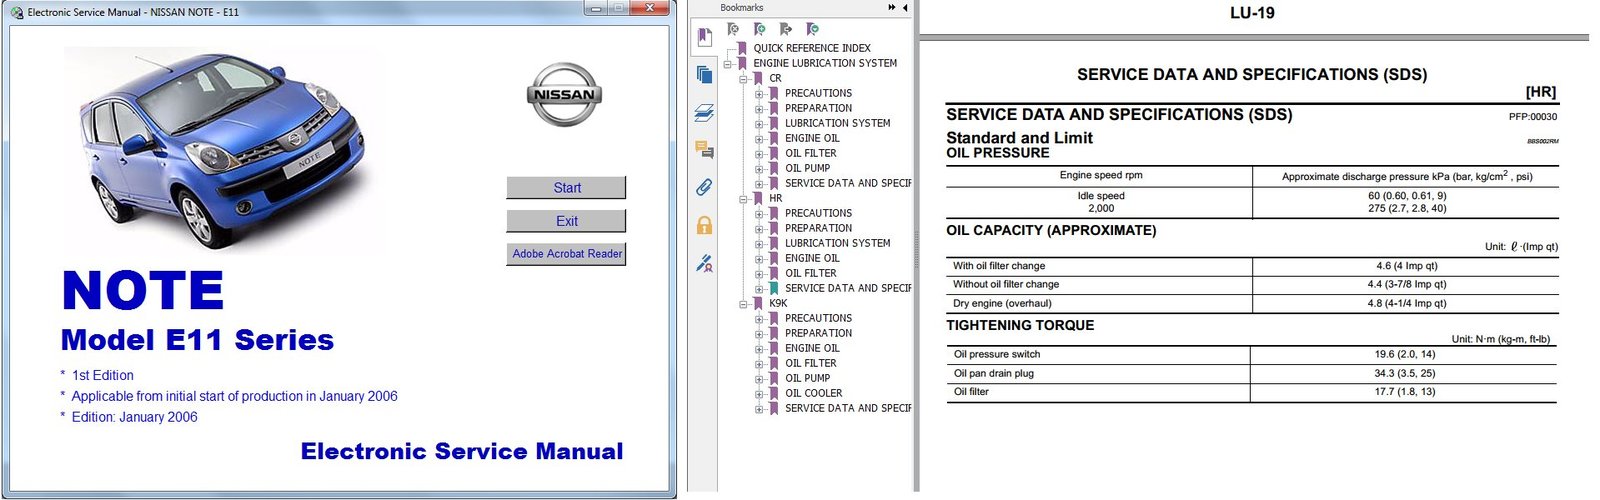Click the teal highlighted HR Service Data bookmark icon

coord(773,288)
